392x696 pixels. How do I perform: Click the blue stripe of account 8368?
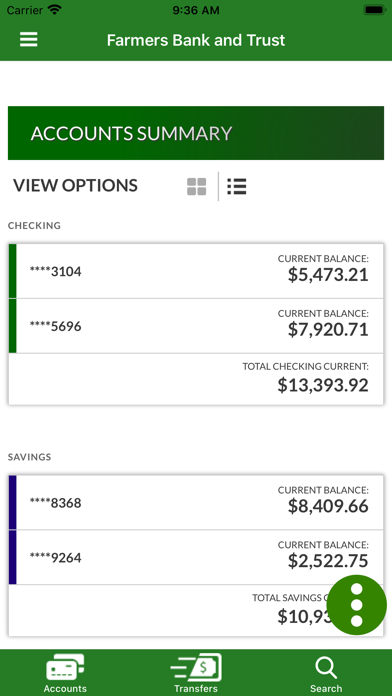(12, 502)
